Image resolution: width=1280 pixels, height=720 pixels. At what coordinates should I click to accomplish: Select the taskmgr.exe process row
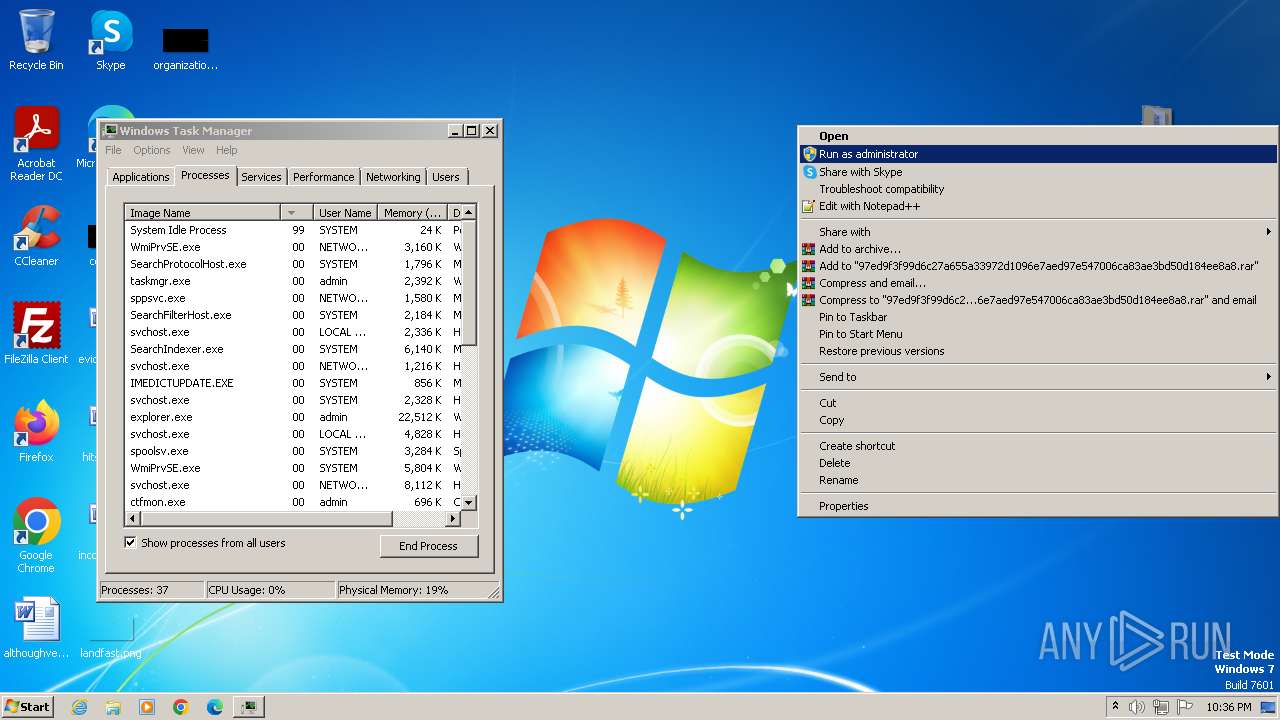(293, 281)
